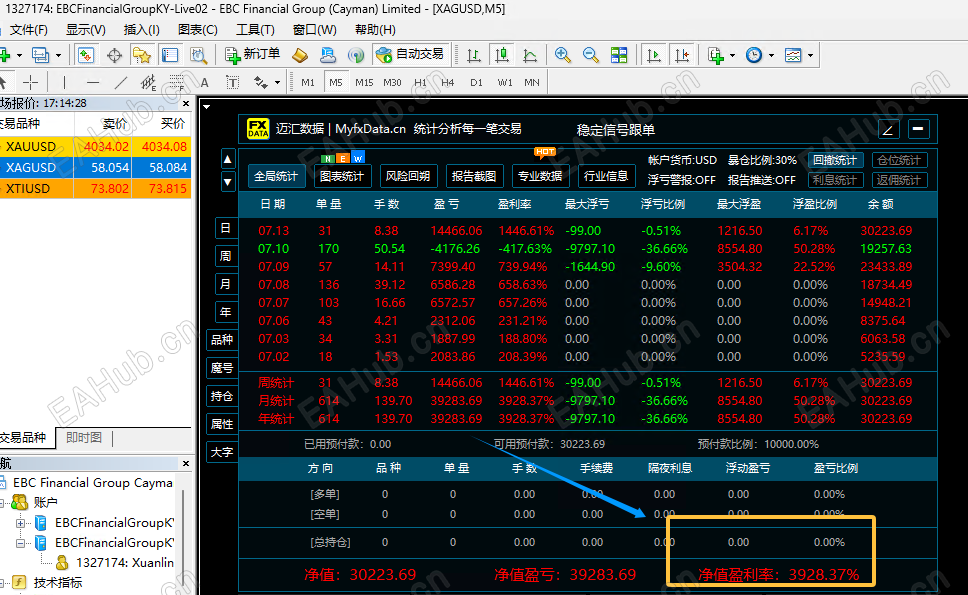Toggle the 自动交易 auto trading button
This screenshot has height=595, width=968.
(411, 54)
